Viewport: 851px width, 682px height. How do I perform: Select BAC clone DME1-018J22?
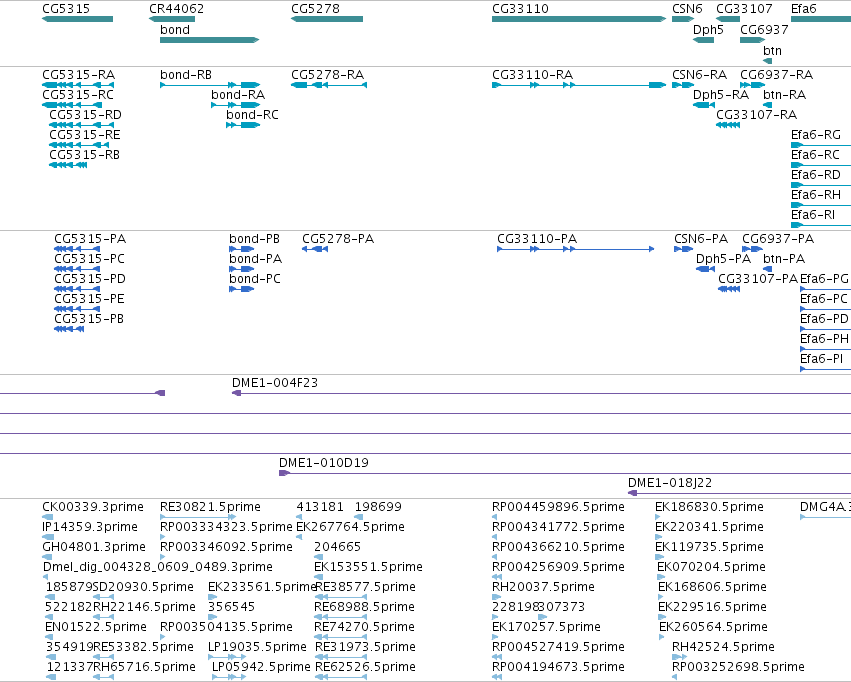point(739,493)
